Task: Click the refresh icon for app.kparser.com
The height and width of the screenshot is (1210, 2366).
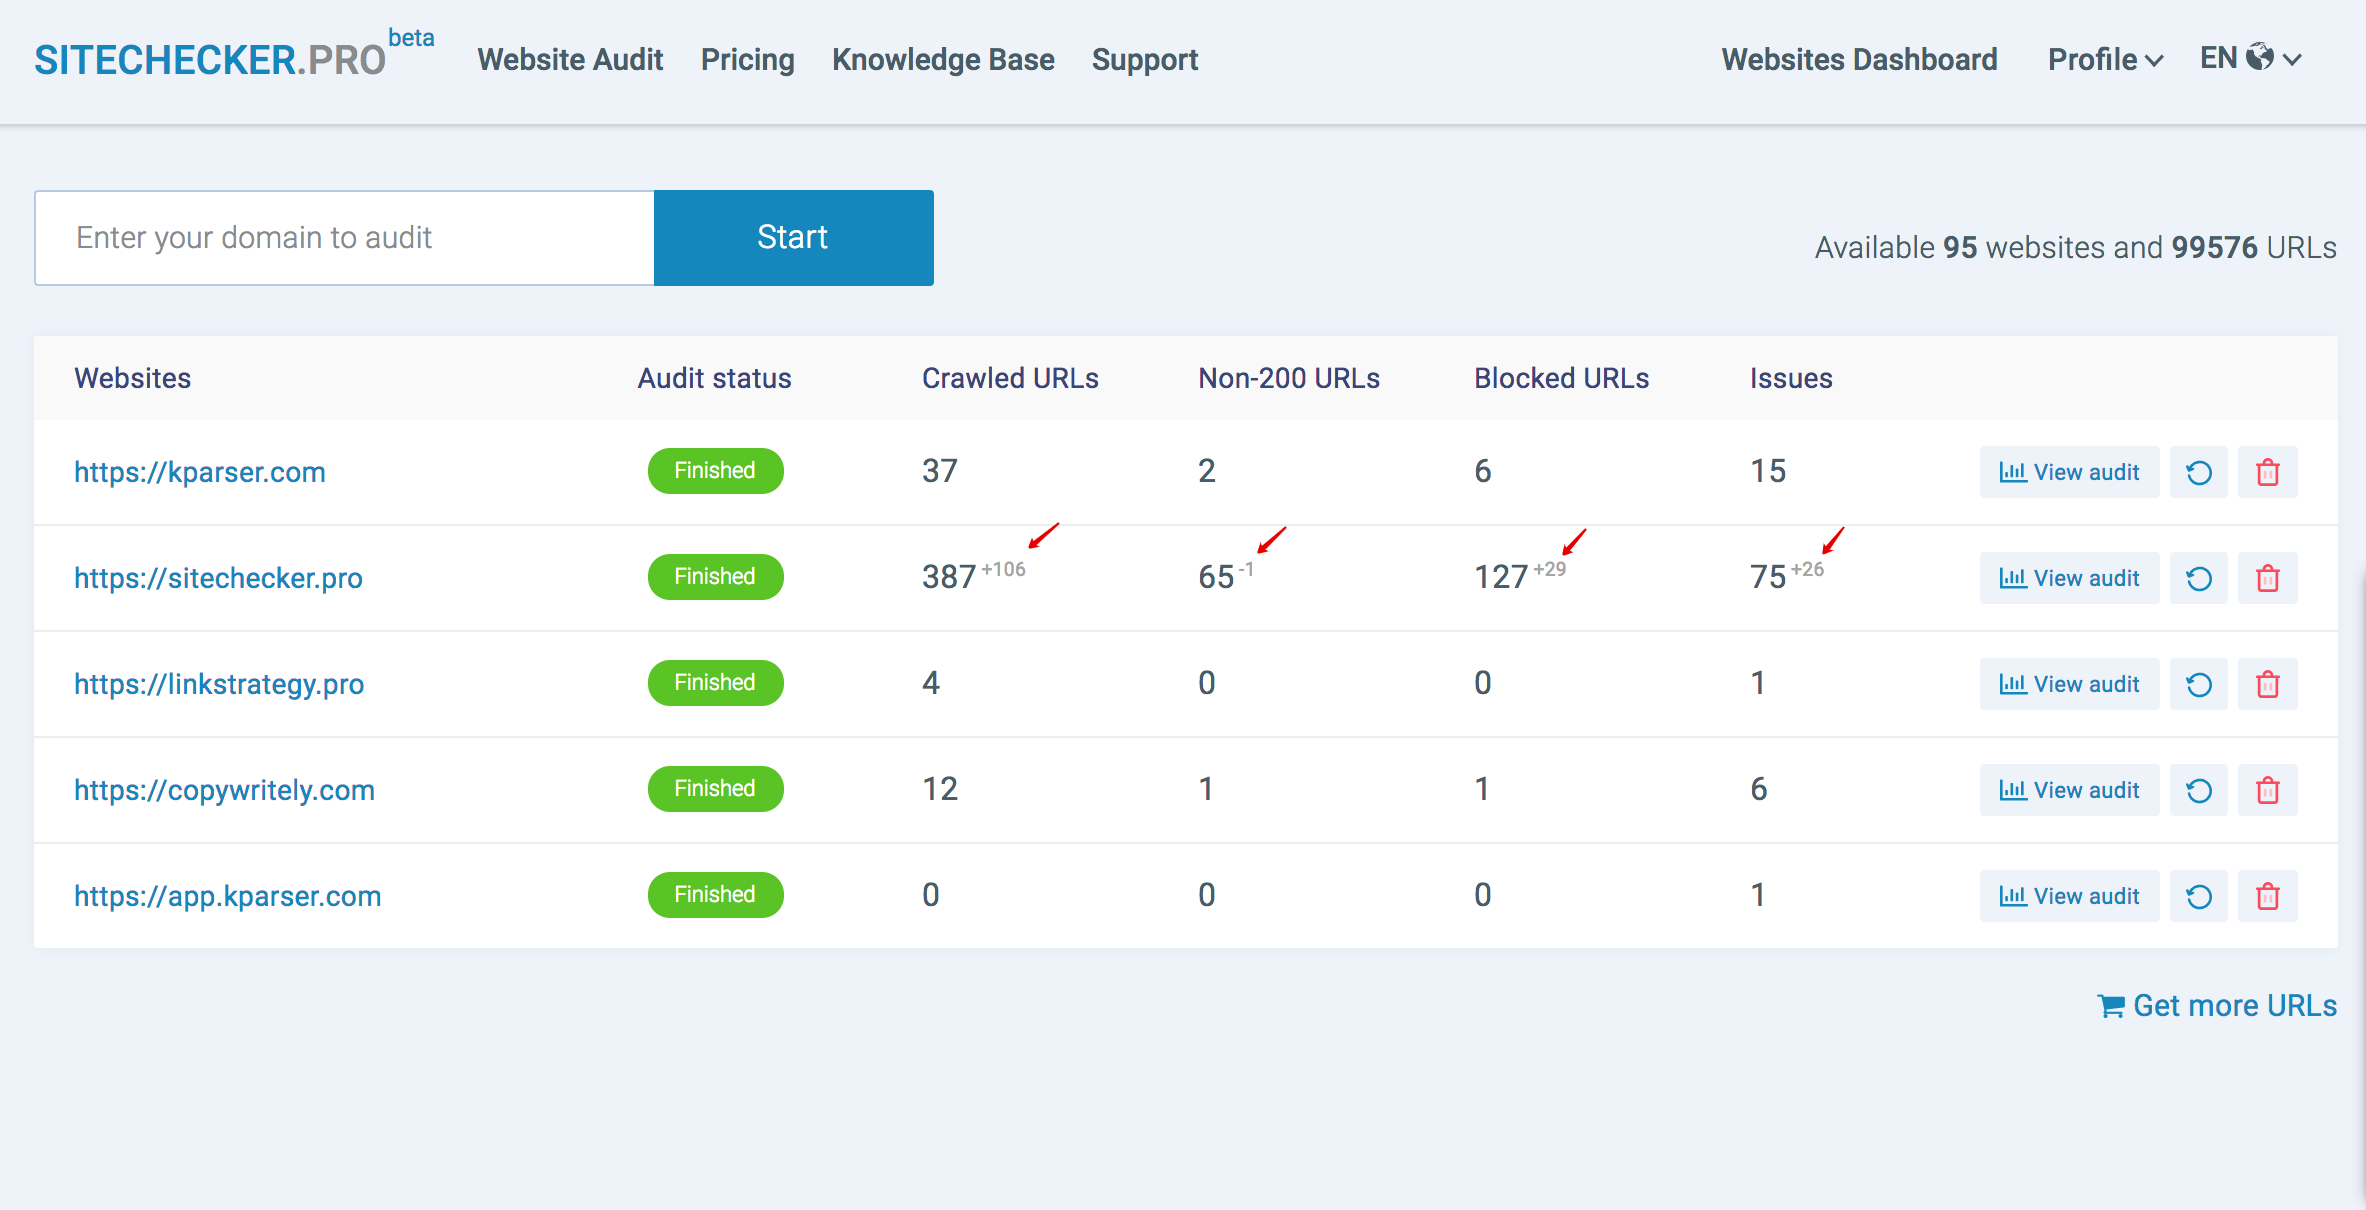Action: pyautogui.click(x=2198, y=896)
